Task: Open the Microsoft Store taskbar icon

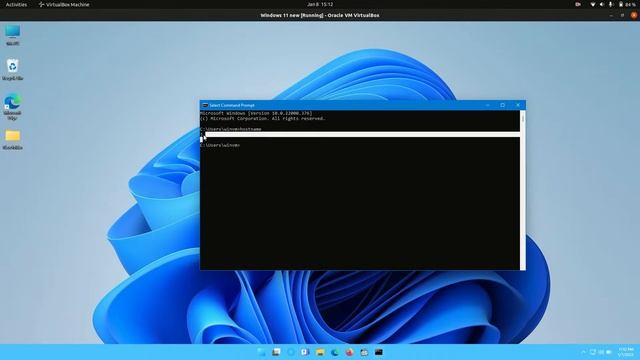Action: click(364, 352)
